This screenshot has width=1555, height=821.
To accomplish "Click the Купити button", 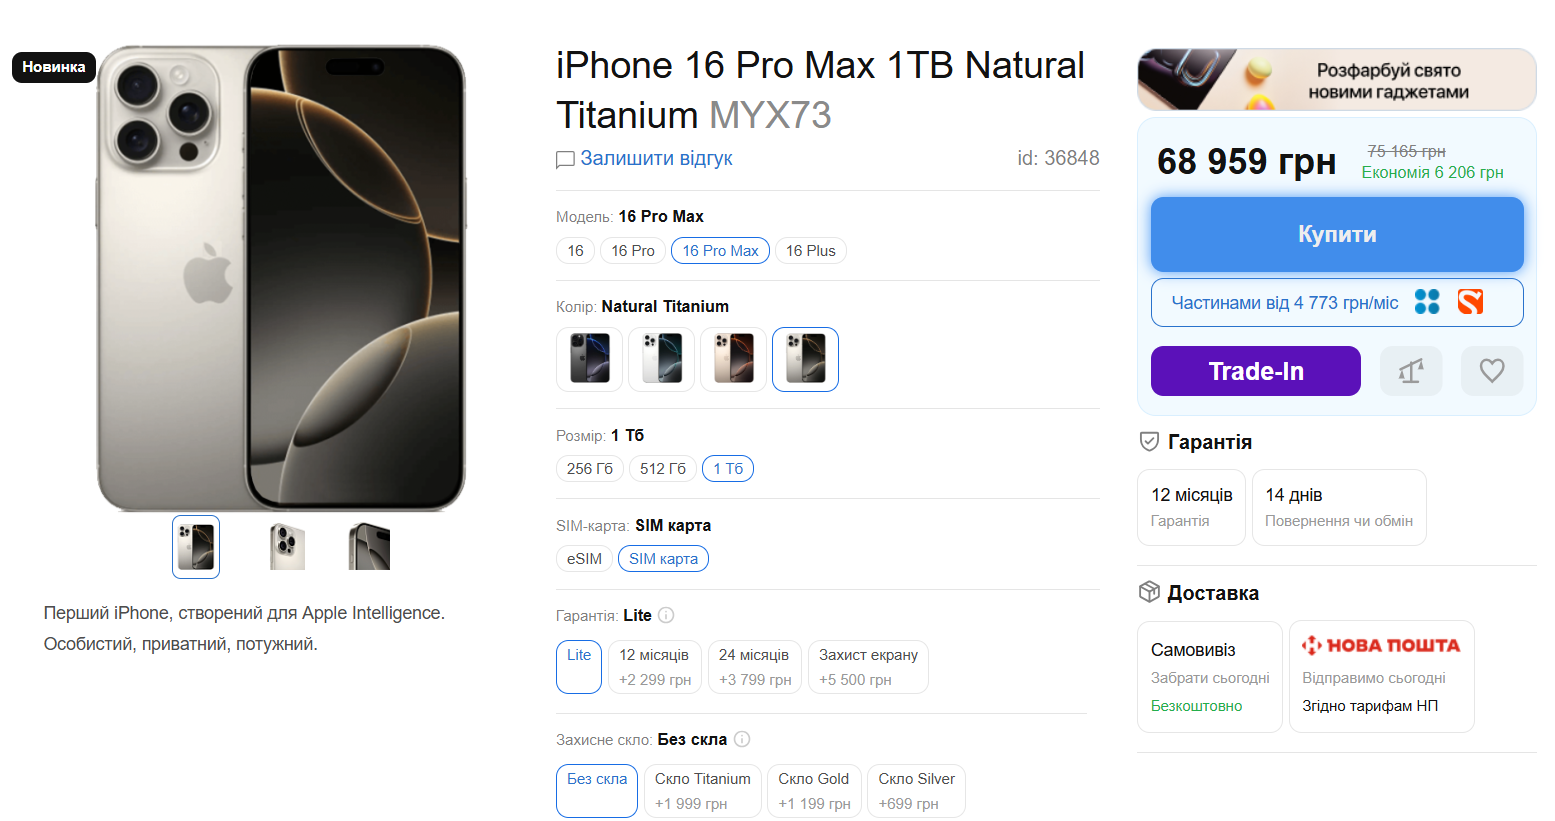I will tap(1337, 234).
